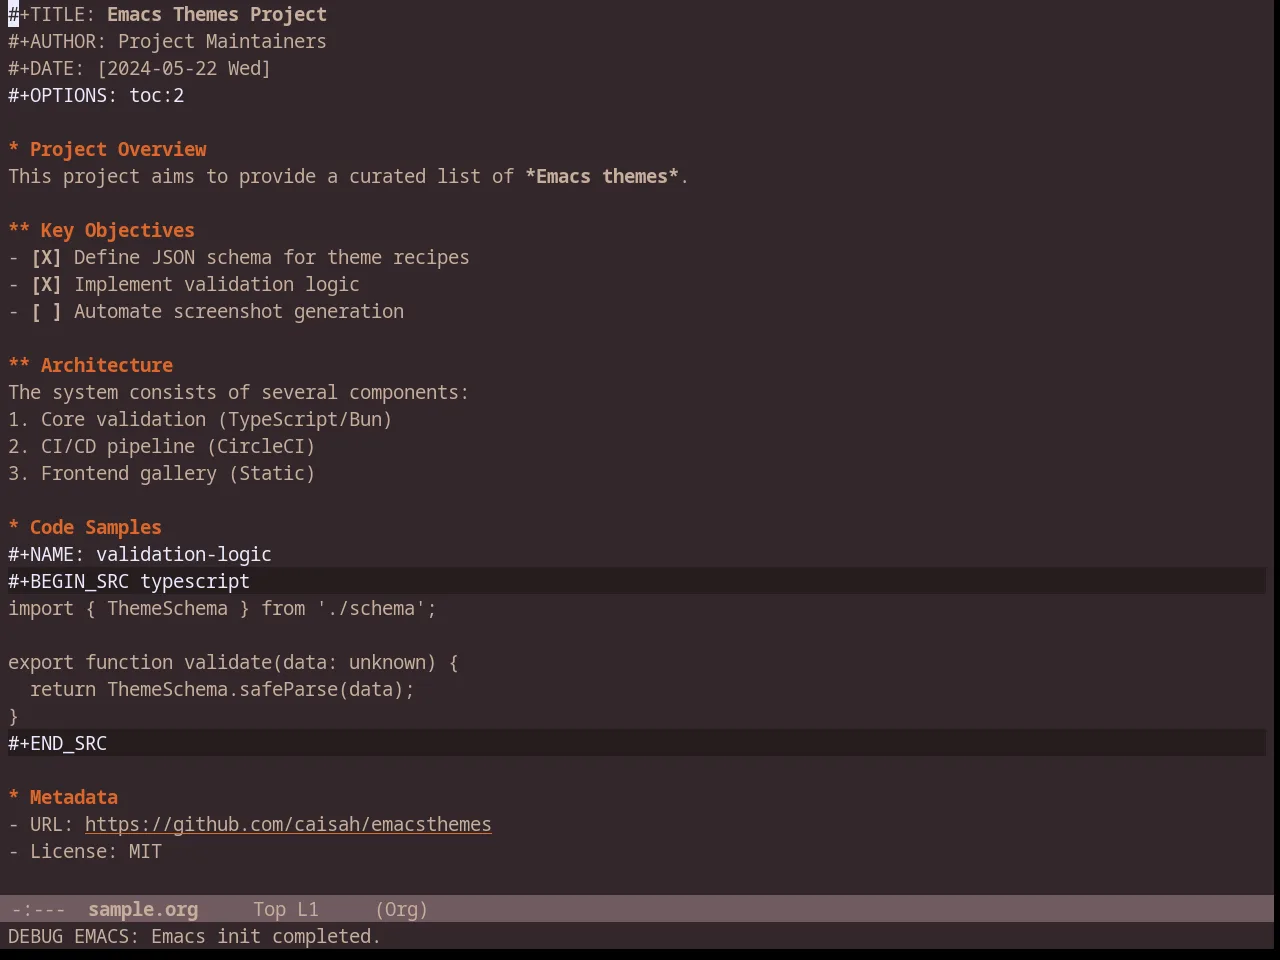Click the '#+TITLE:' keyword

pos(52,14)
